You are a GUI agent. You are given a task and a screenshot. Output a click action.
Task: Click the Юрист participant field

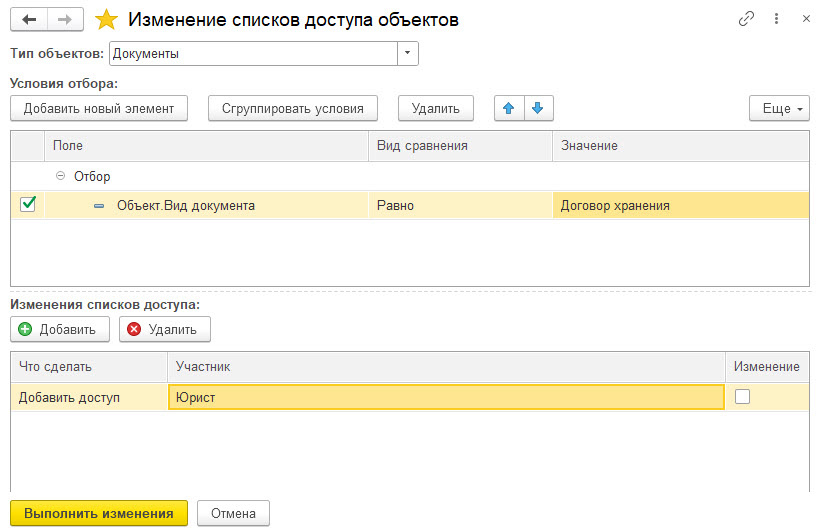[446, 397]
